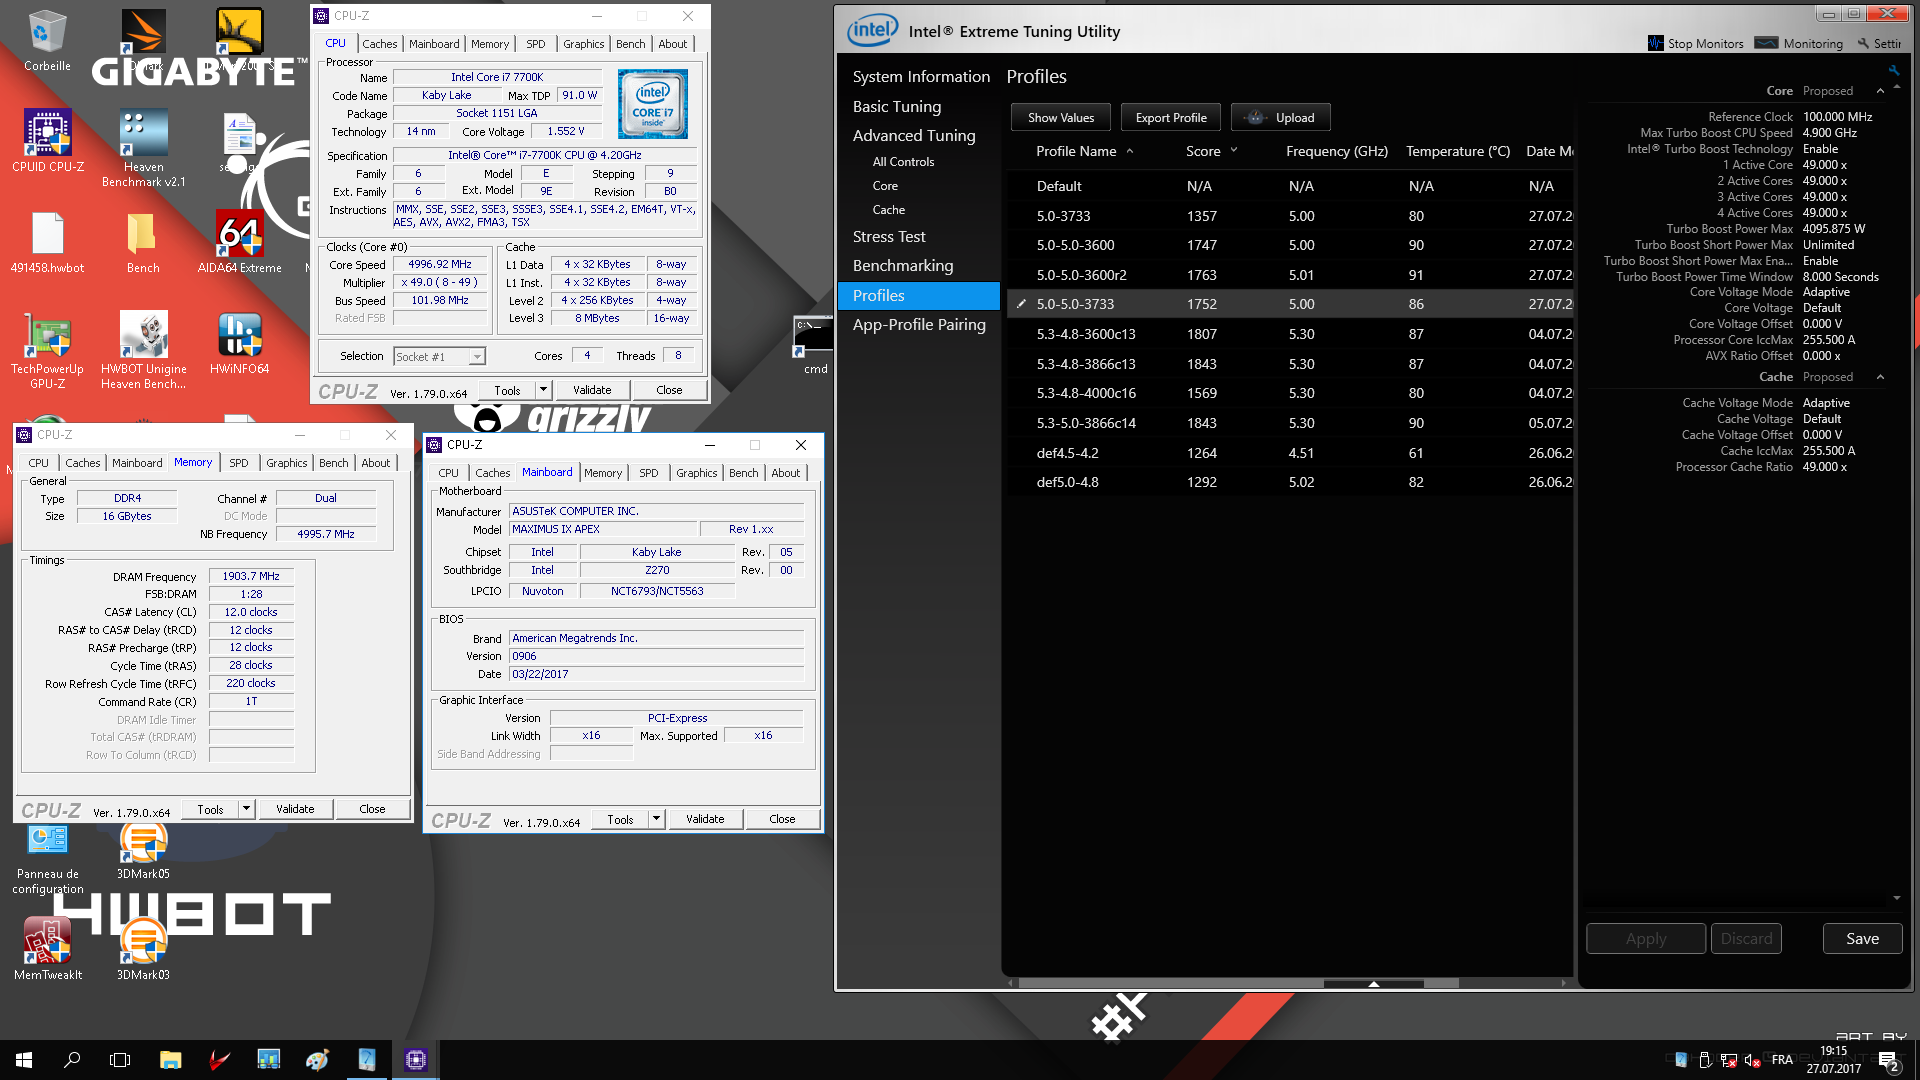Collapse the Cache proposed settings section
The height and width of the screenshot is (1080, 1920).
[1880, 377]
